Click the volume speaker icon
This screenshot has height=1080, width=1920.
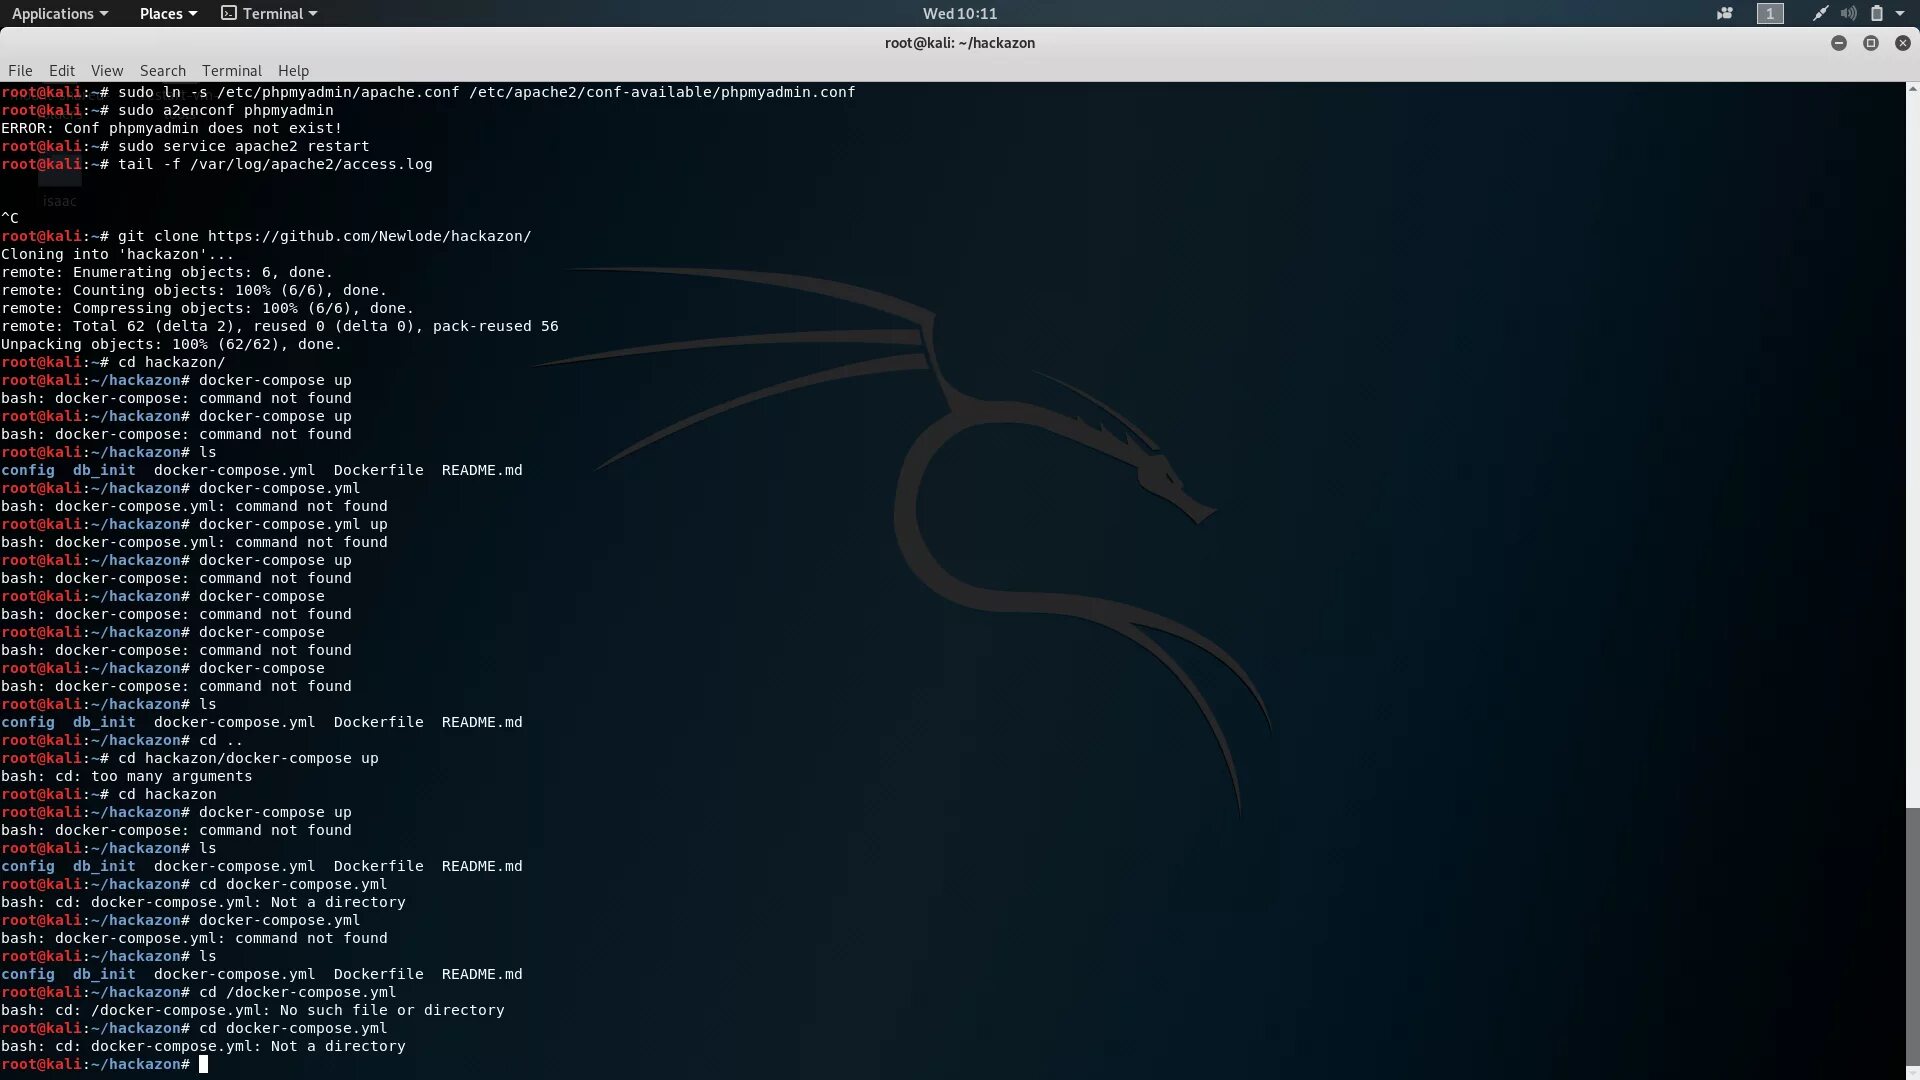pos(1848,13)
